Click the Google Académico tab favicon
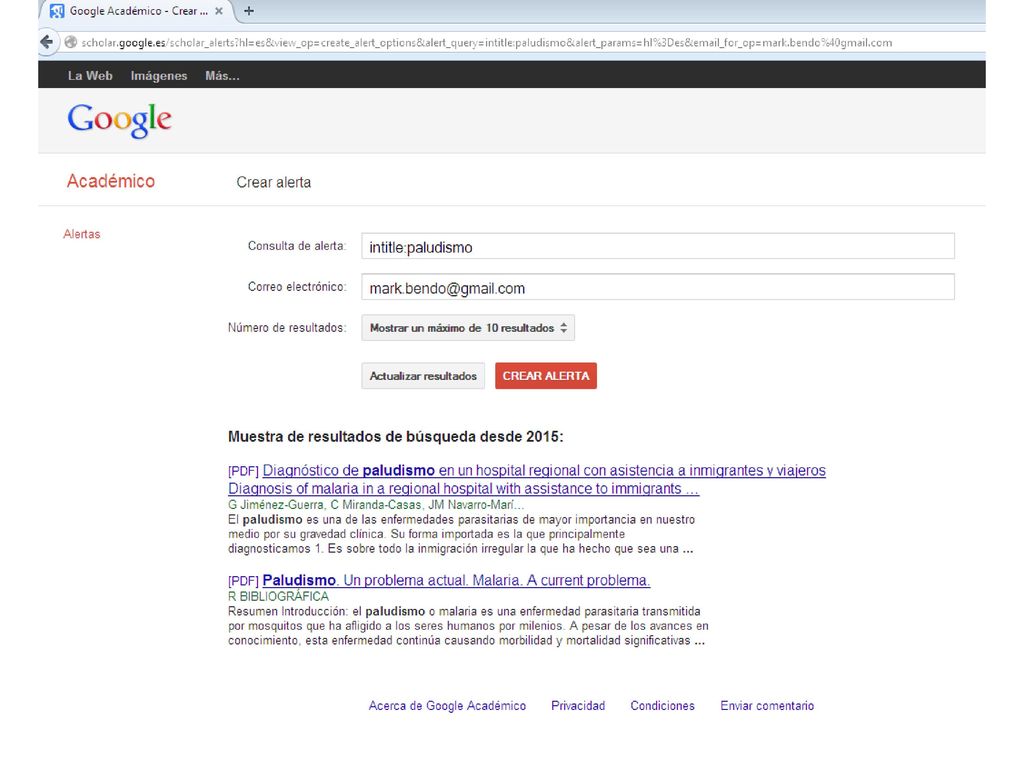This screenshot has width=1024, height=768. (57, 11)
